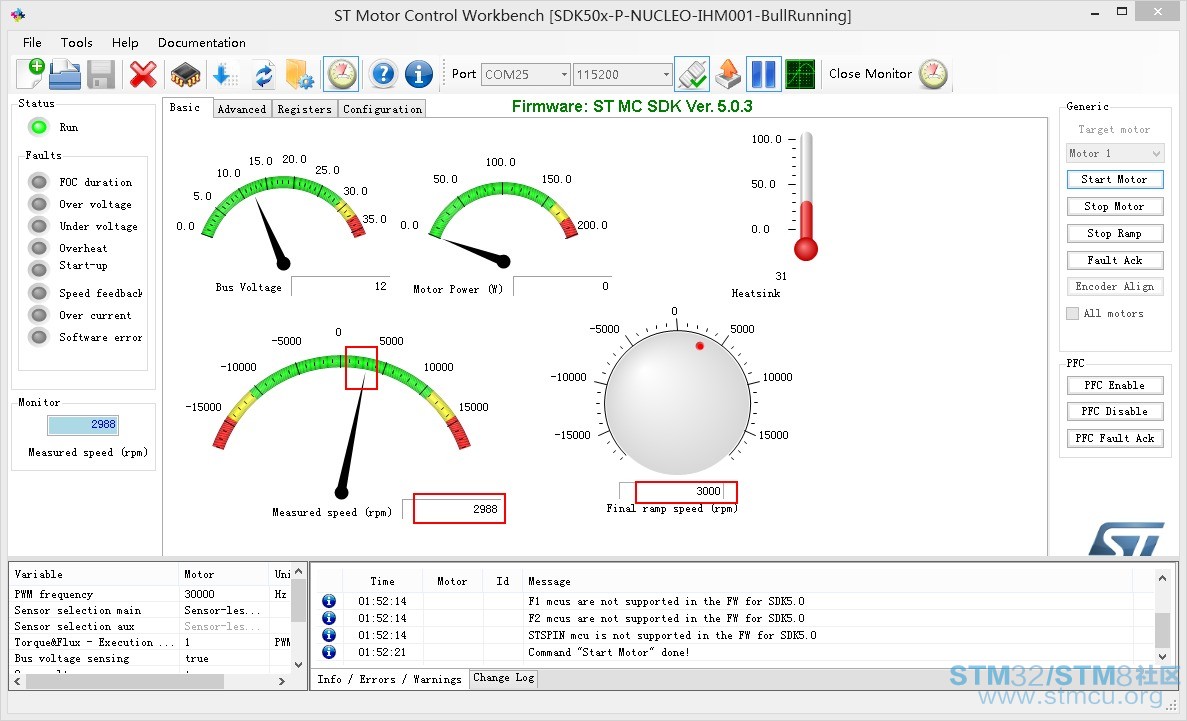Open the Motor 1 target motor dropdown
1187x721 pixels.
pos(1114,153)
